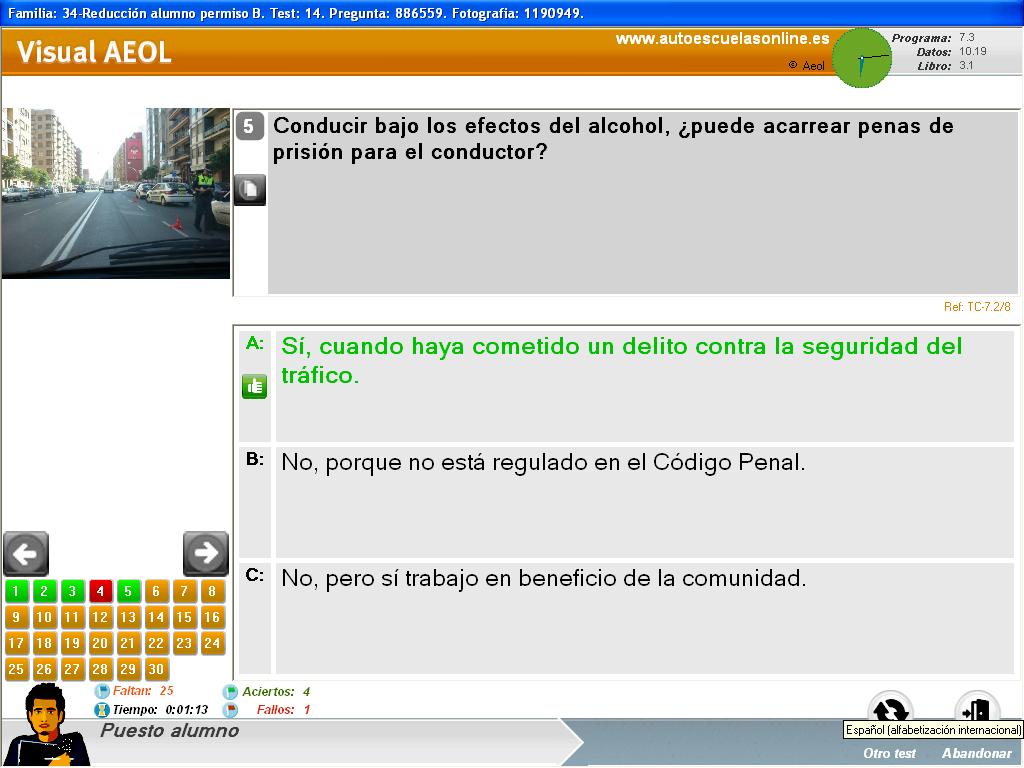Click the Aciertos green flag icon
1024x768 pixels.
click(x=231, y=692)
